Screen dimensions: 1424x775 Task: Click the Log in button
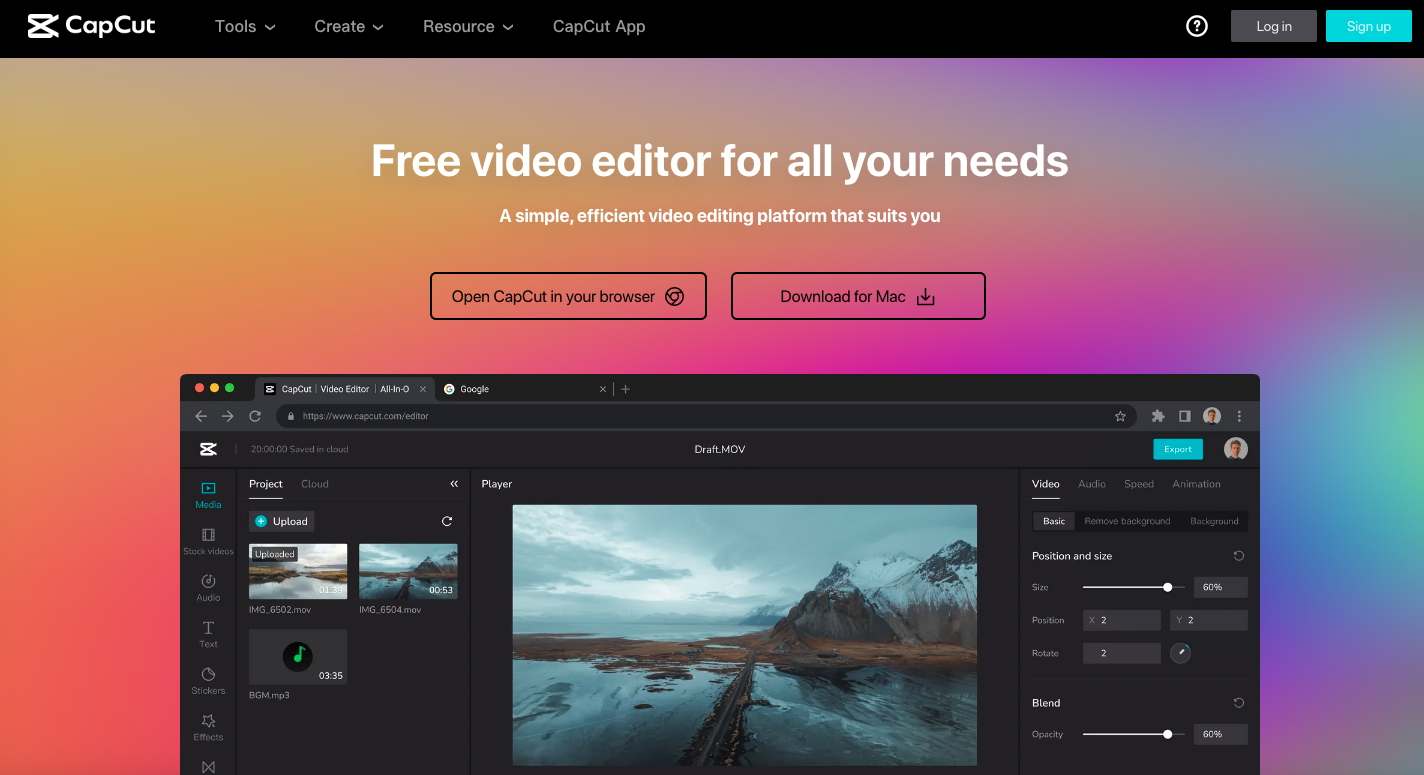[x=1274, y=26]
